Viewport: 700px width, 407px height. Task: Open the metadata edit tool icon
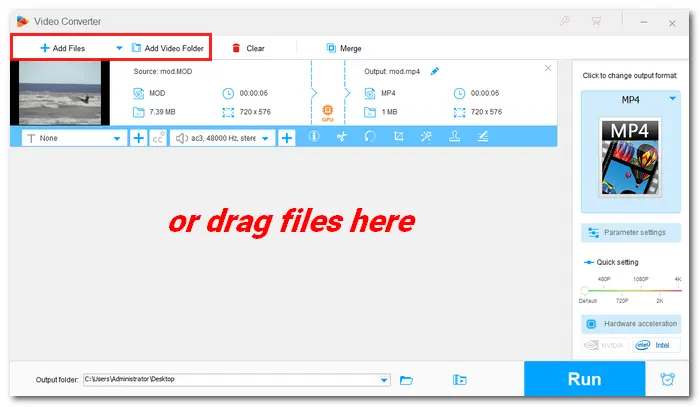pos(483,136)
